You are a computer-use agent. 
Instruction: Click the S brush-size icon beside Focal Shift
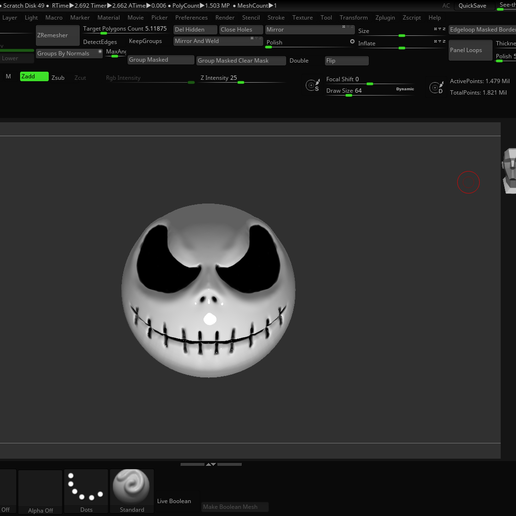[312, 85]
